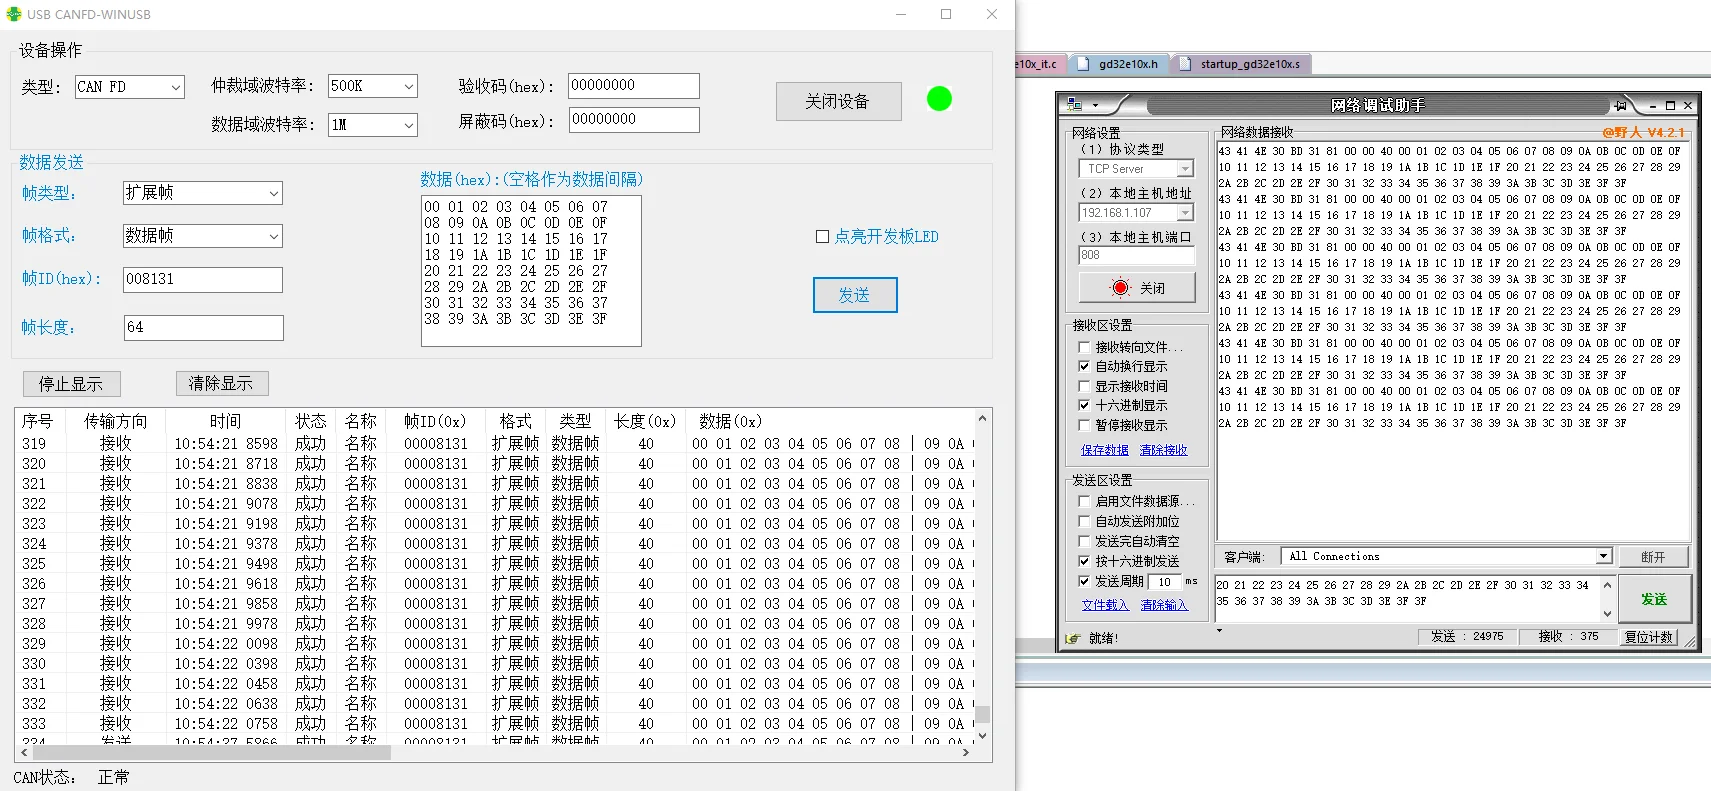Click the up arrow of the send box scrollbar
This screenshot has height=791, width=1711.
1607,585
